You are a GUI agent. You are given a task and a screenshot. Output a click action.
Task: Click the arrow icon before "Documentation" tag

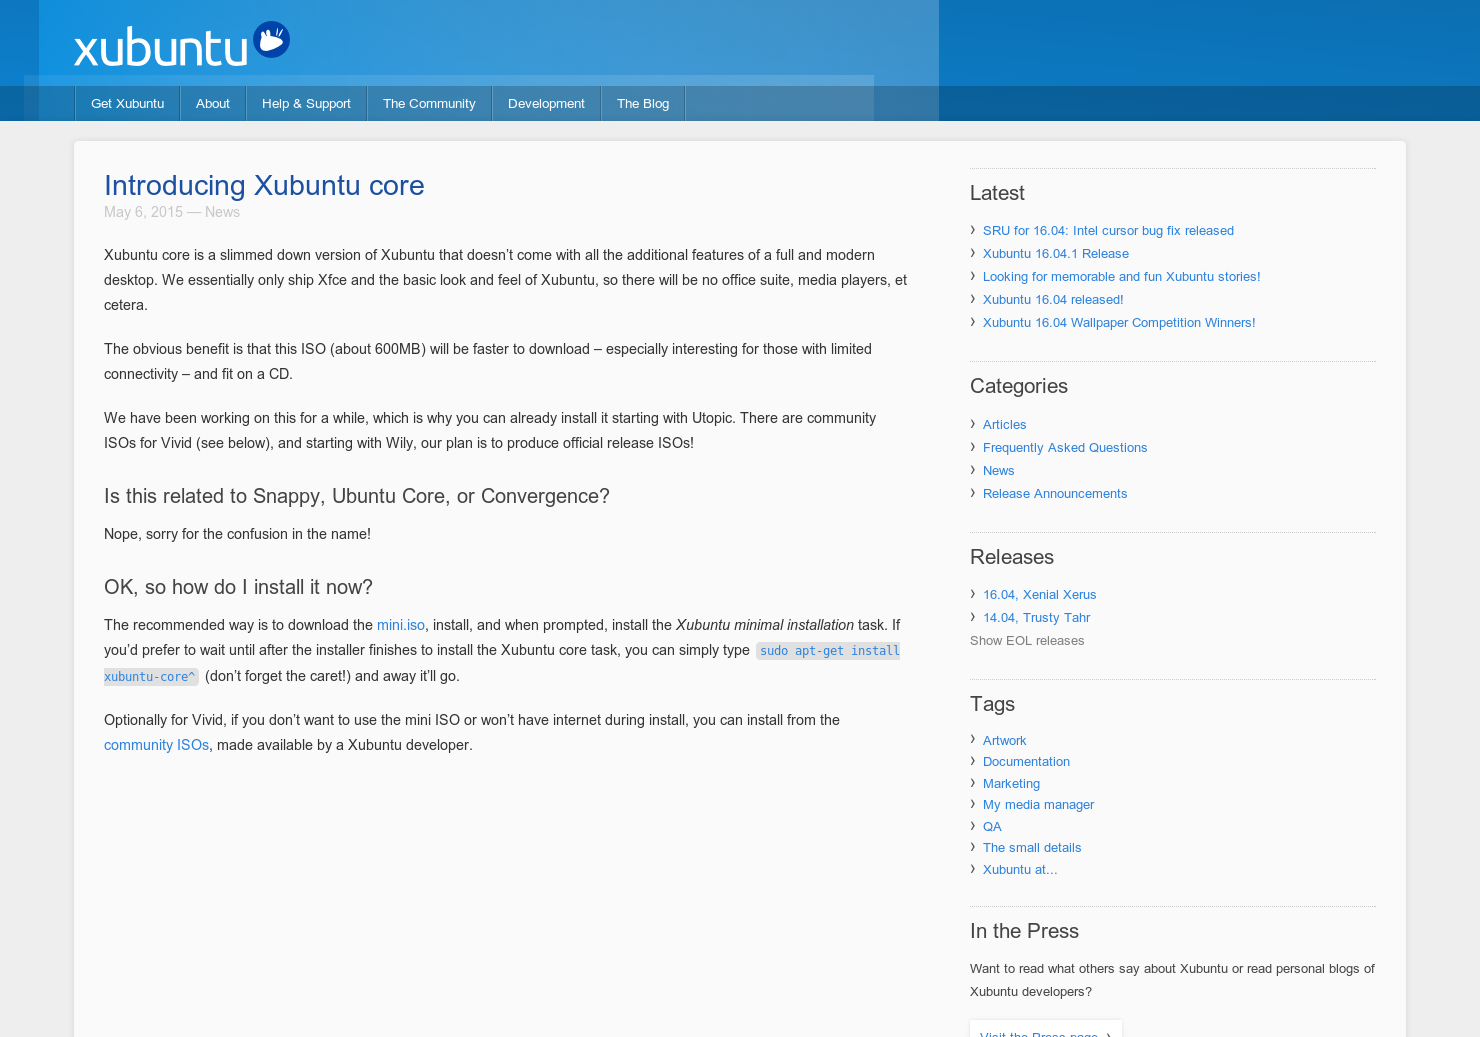coord(972,761)
